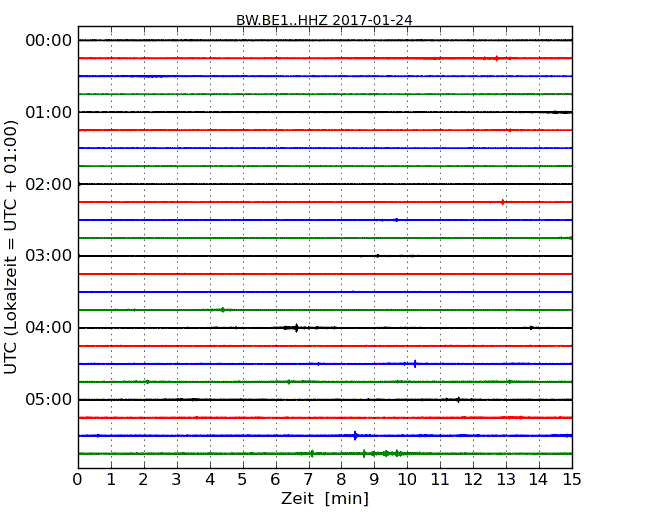Image resolution: width=650 pixels, height=520 pixels.
Task: Select the 01:00 time label
Action: pos(49,112)
